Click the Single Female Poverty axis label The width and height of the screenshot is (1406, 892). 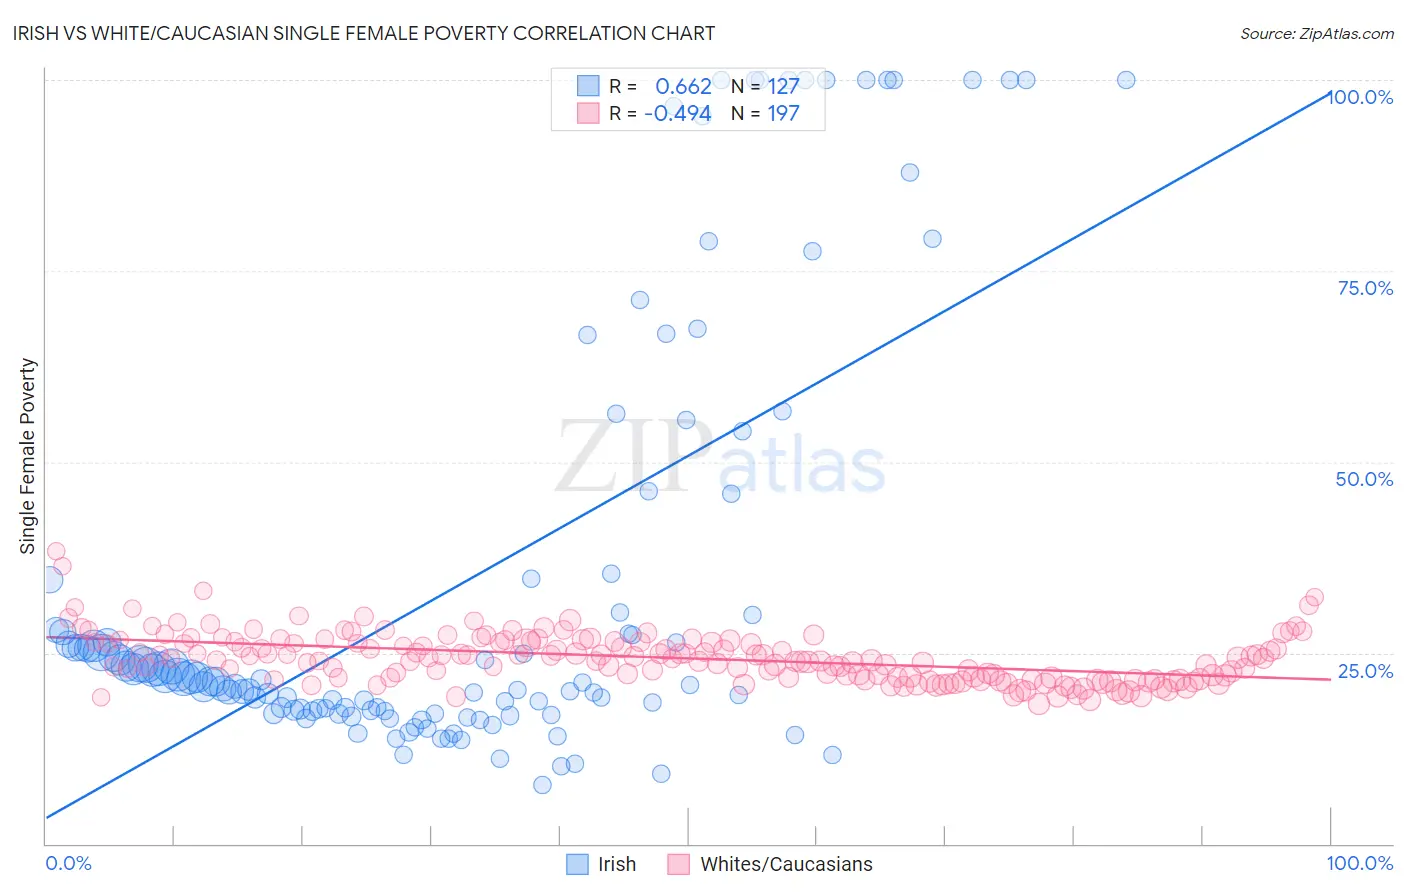point(28,456)
